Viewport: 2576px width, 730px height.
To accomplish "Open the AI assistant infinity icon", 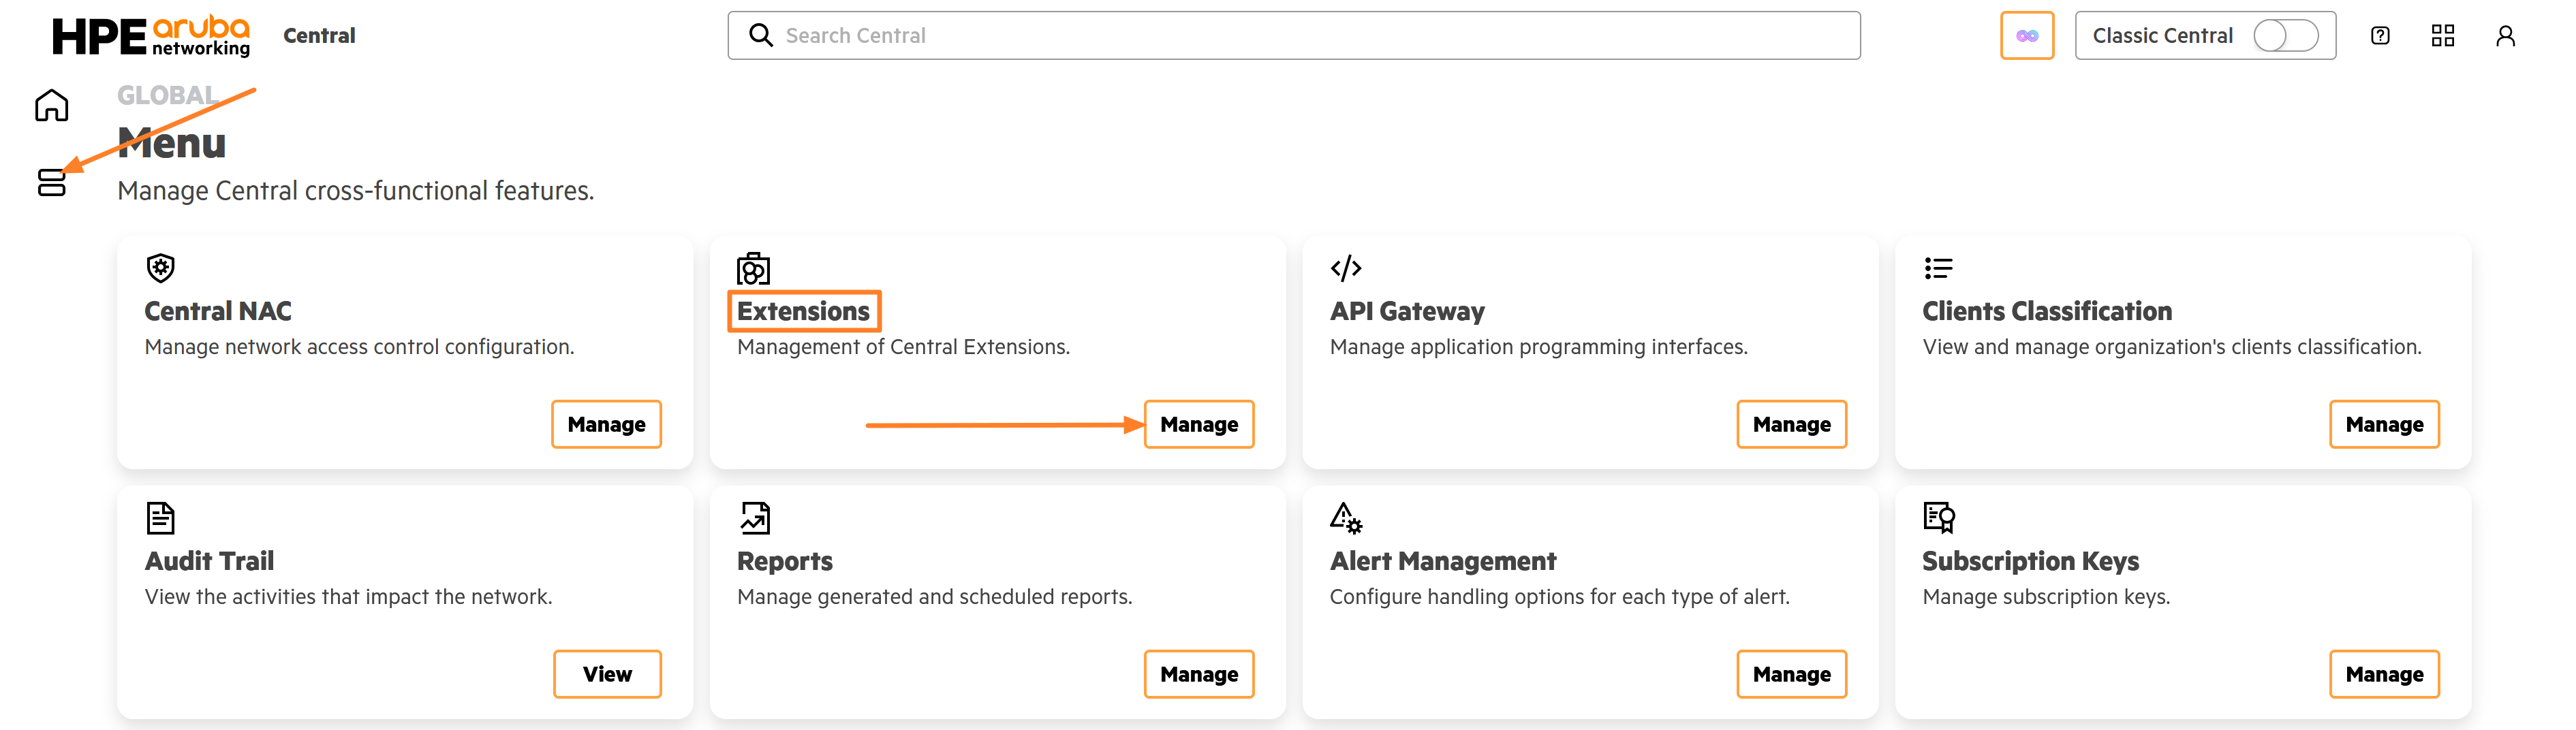I will pos(2027,36).
